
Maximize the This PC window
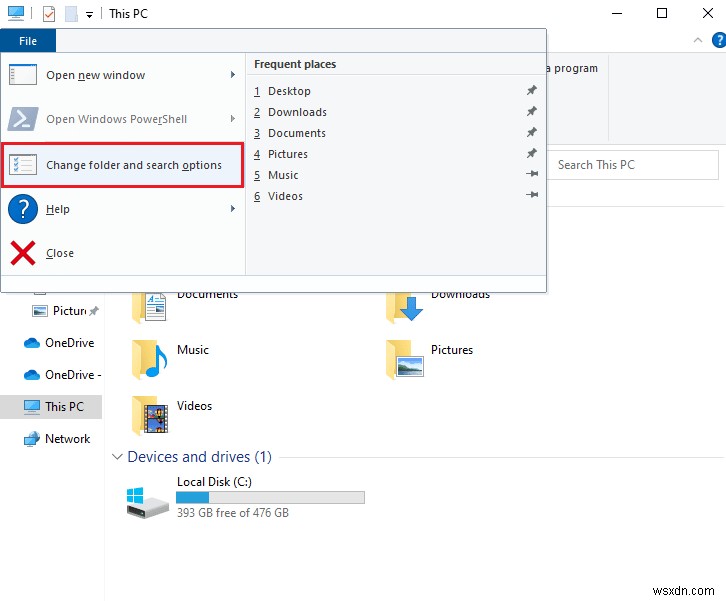662,13
